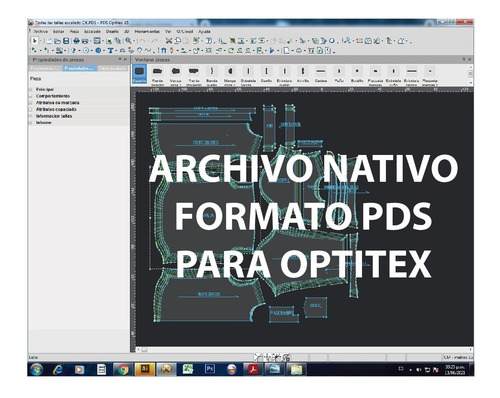Pick the wave curve tool icon
The width and height of the screenshot is (500, 398).
pos(147,51)
